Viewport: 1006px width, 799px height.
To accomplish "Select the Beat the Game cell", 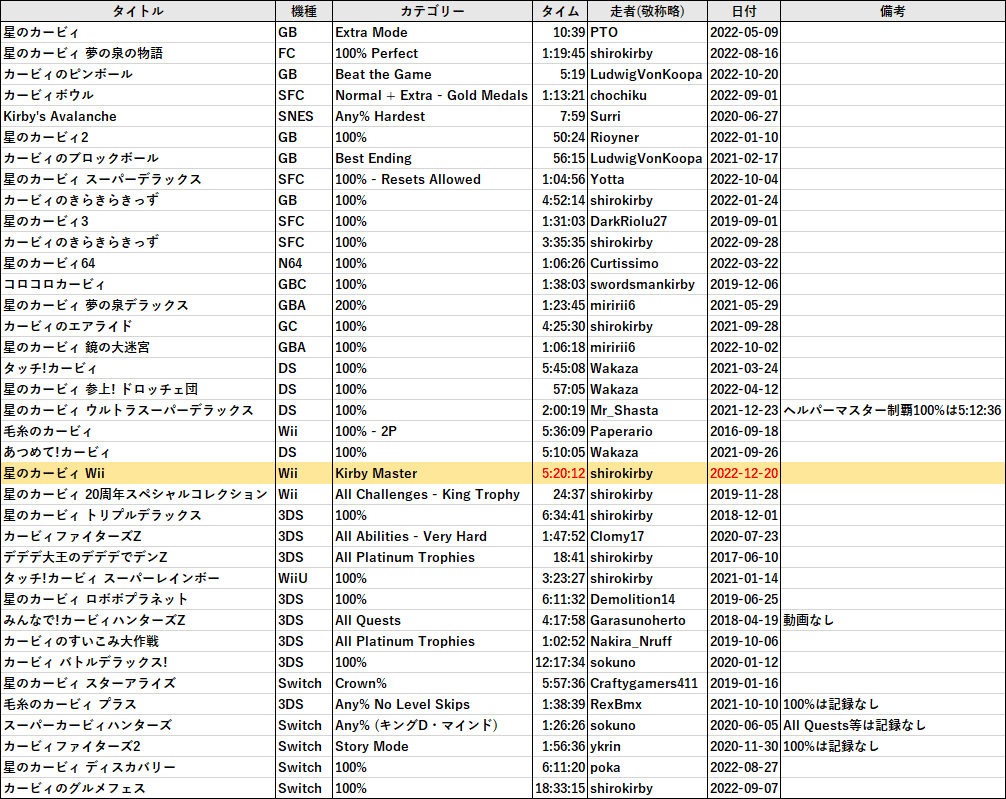I will [x=432, y=74].
